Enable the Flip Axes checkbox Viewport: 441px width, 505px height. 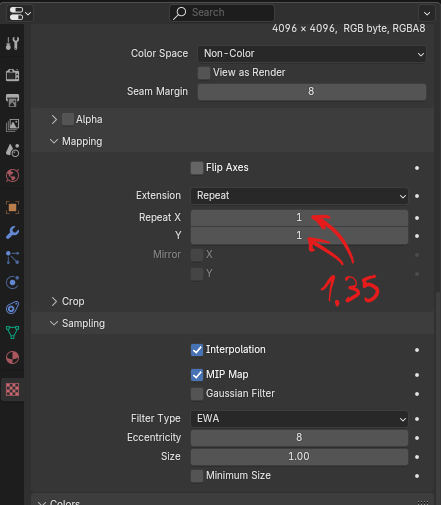197,168
